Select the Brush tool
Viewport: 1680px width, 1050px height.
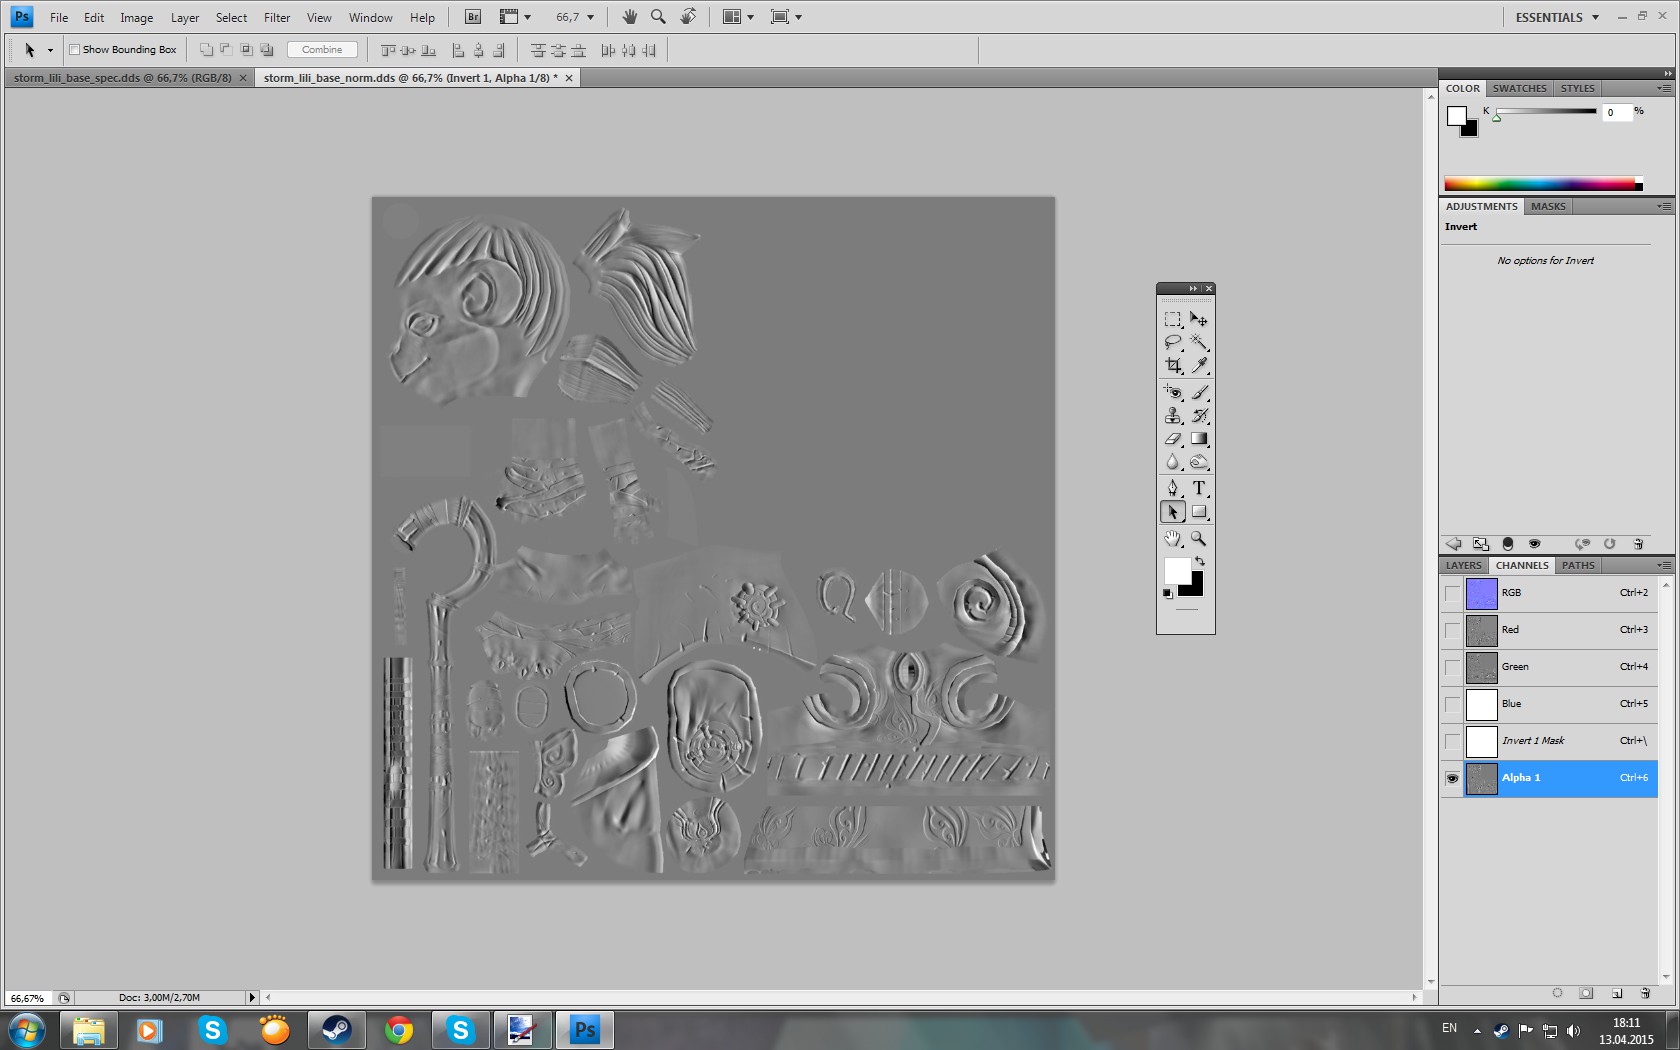(1199, 392)
